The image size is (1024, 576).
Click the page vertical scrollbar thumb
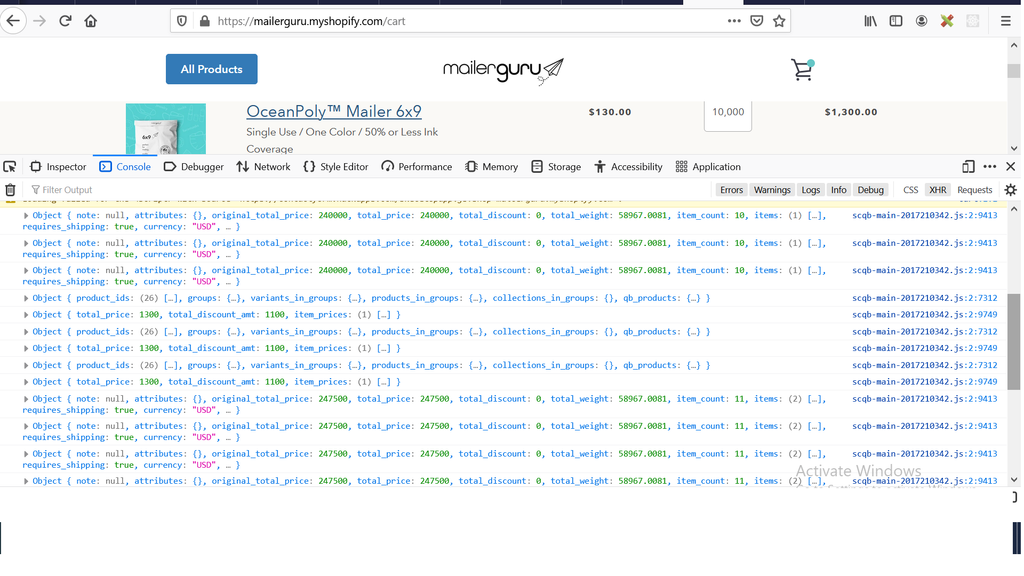point(1014,71)
